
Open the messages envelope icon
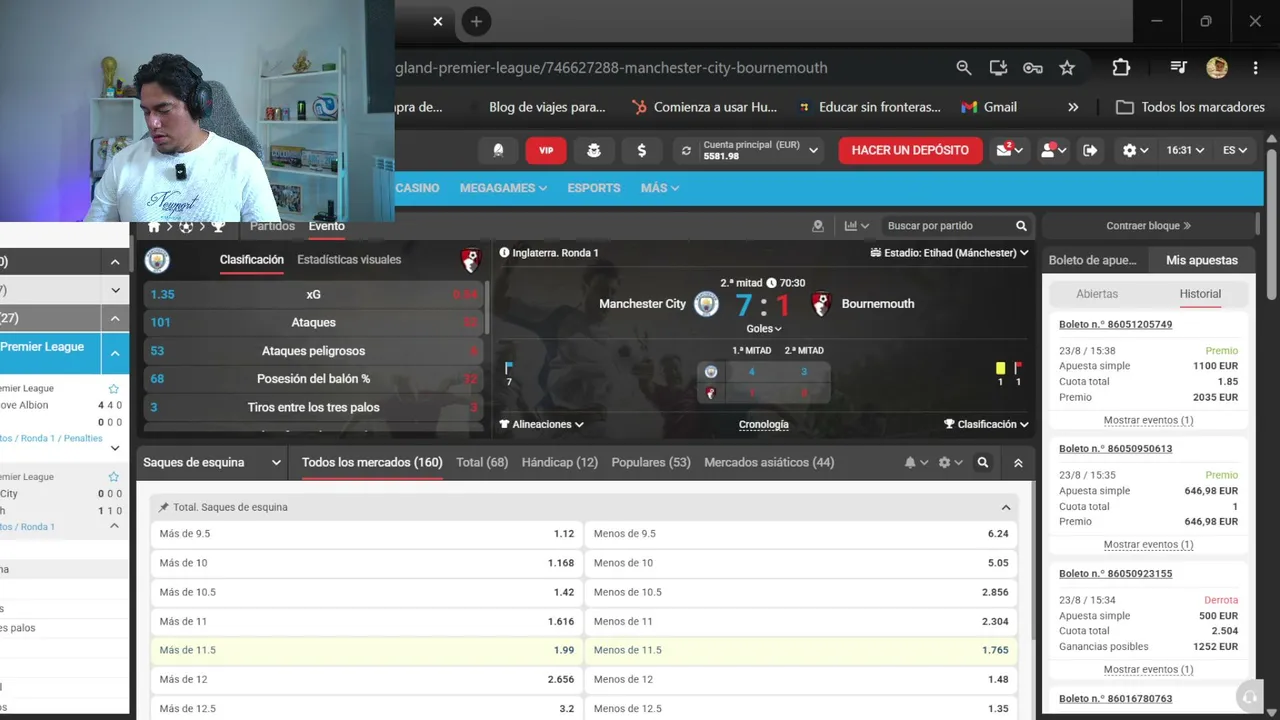click(x=1004, y=150)
